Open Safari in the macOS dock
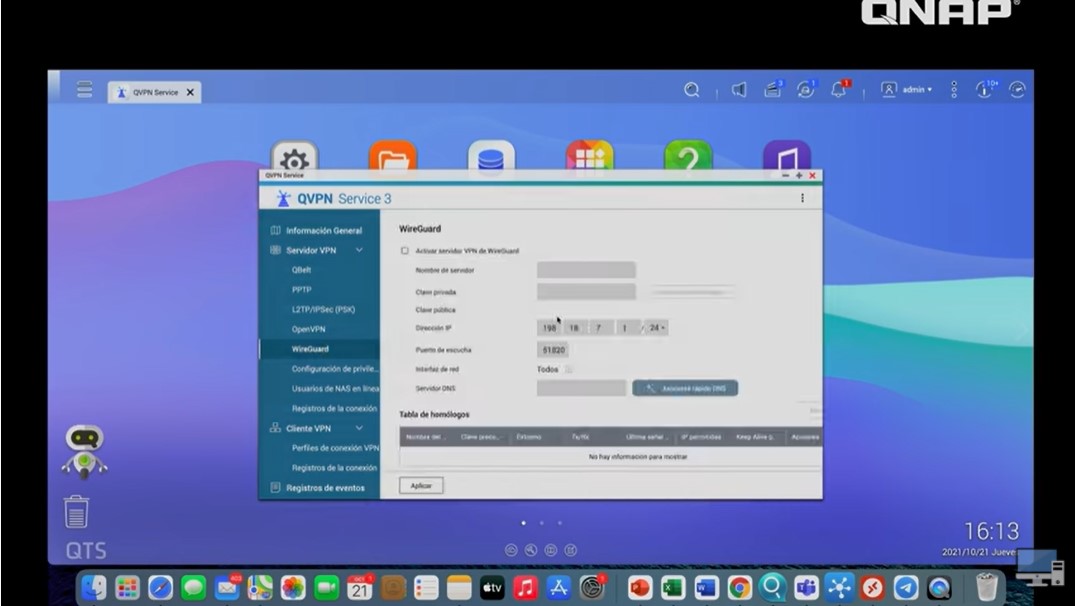The width and height of the screenshot is (1075, 606). pyautogui.click(x=160, y=587)
